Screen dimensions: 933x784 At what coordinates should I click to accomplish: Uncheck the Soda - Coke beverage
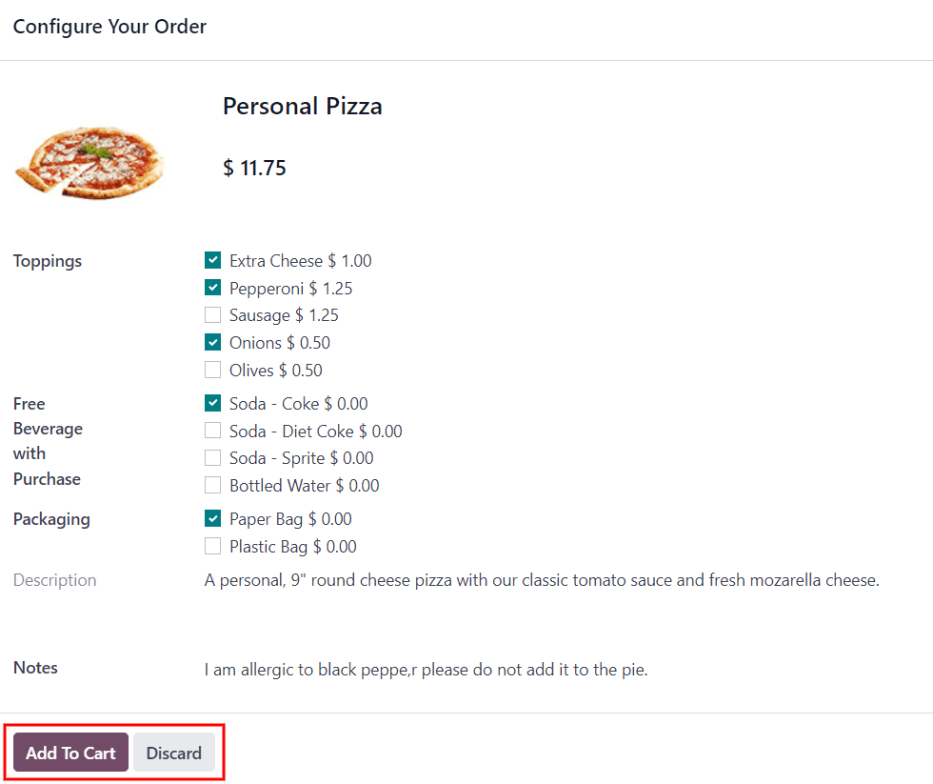(x=212, y=403)
